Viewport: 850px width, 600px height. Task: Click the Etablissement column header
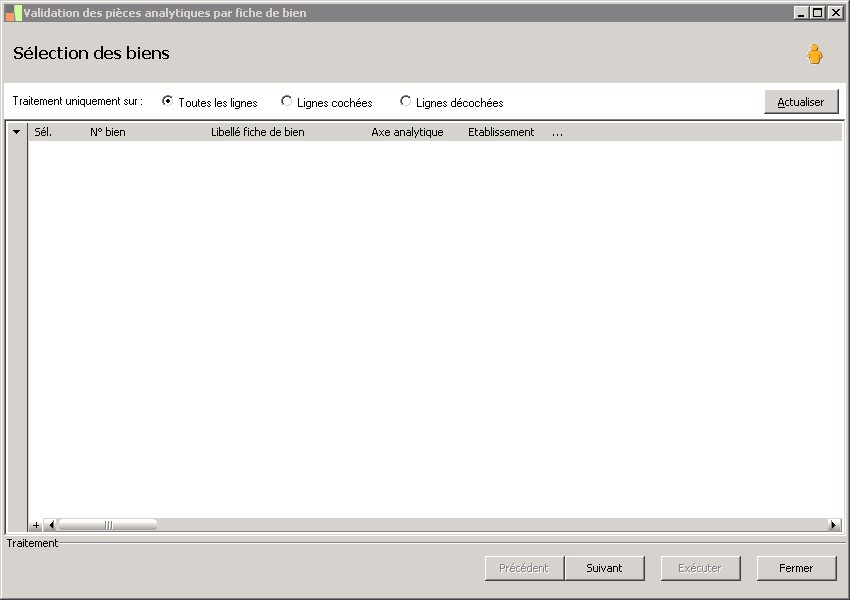(x=501, y=132)
